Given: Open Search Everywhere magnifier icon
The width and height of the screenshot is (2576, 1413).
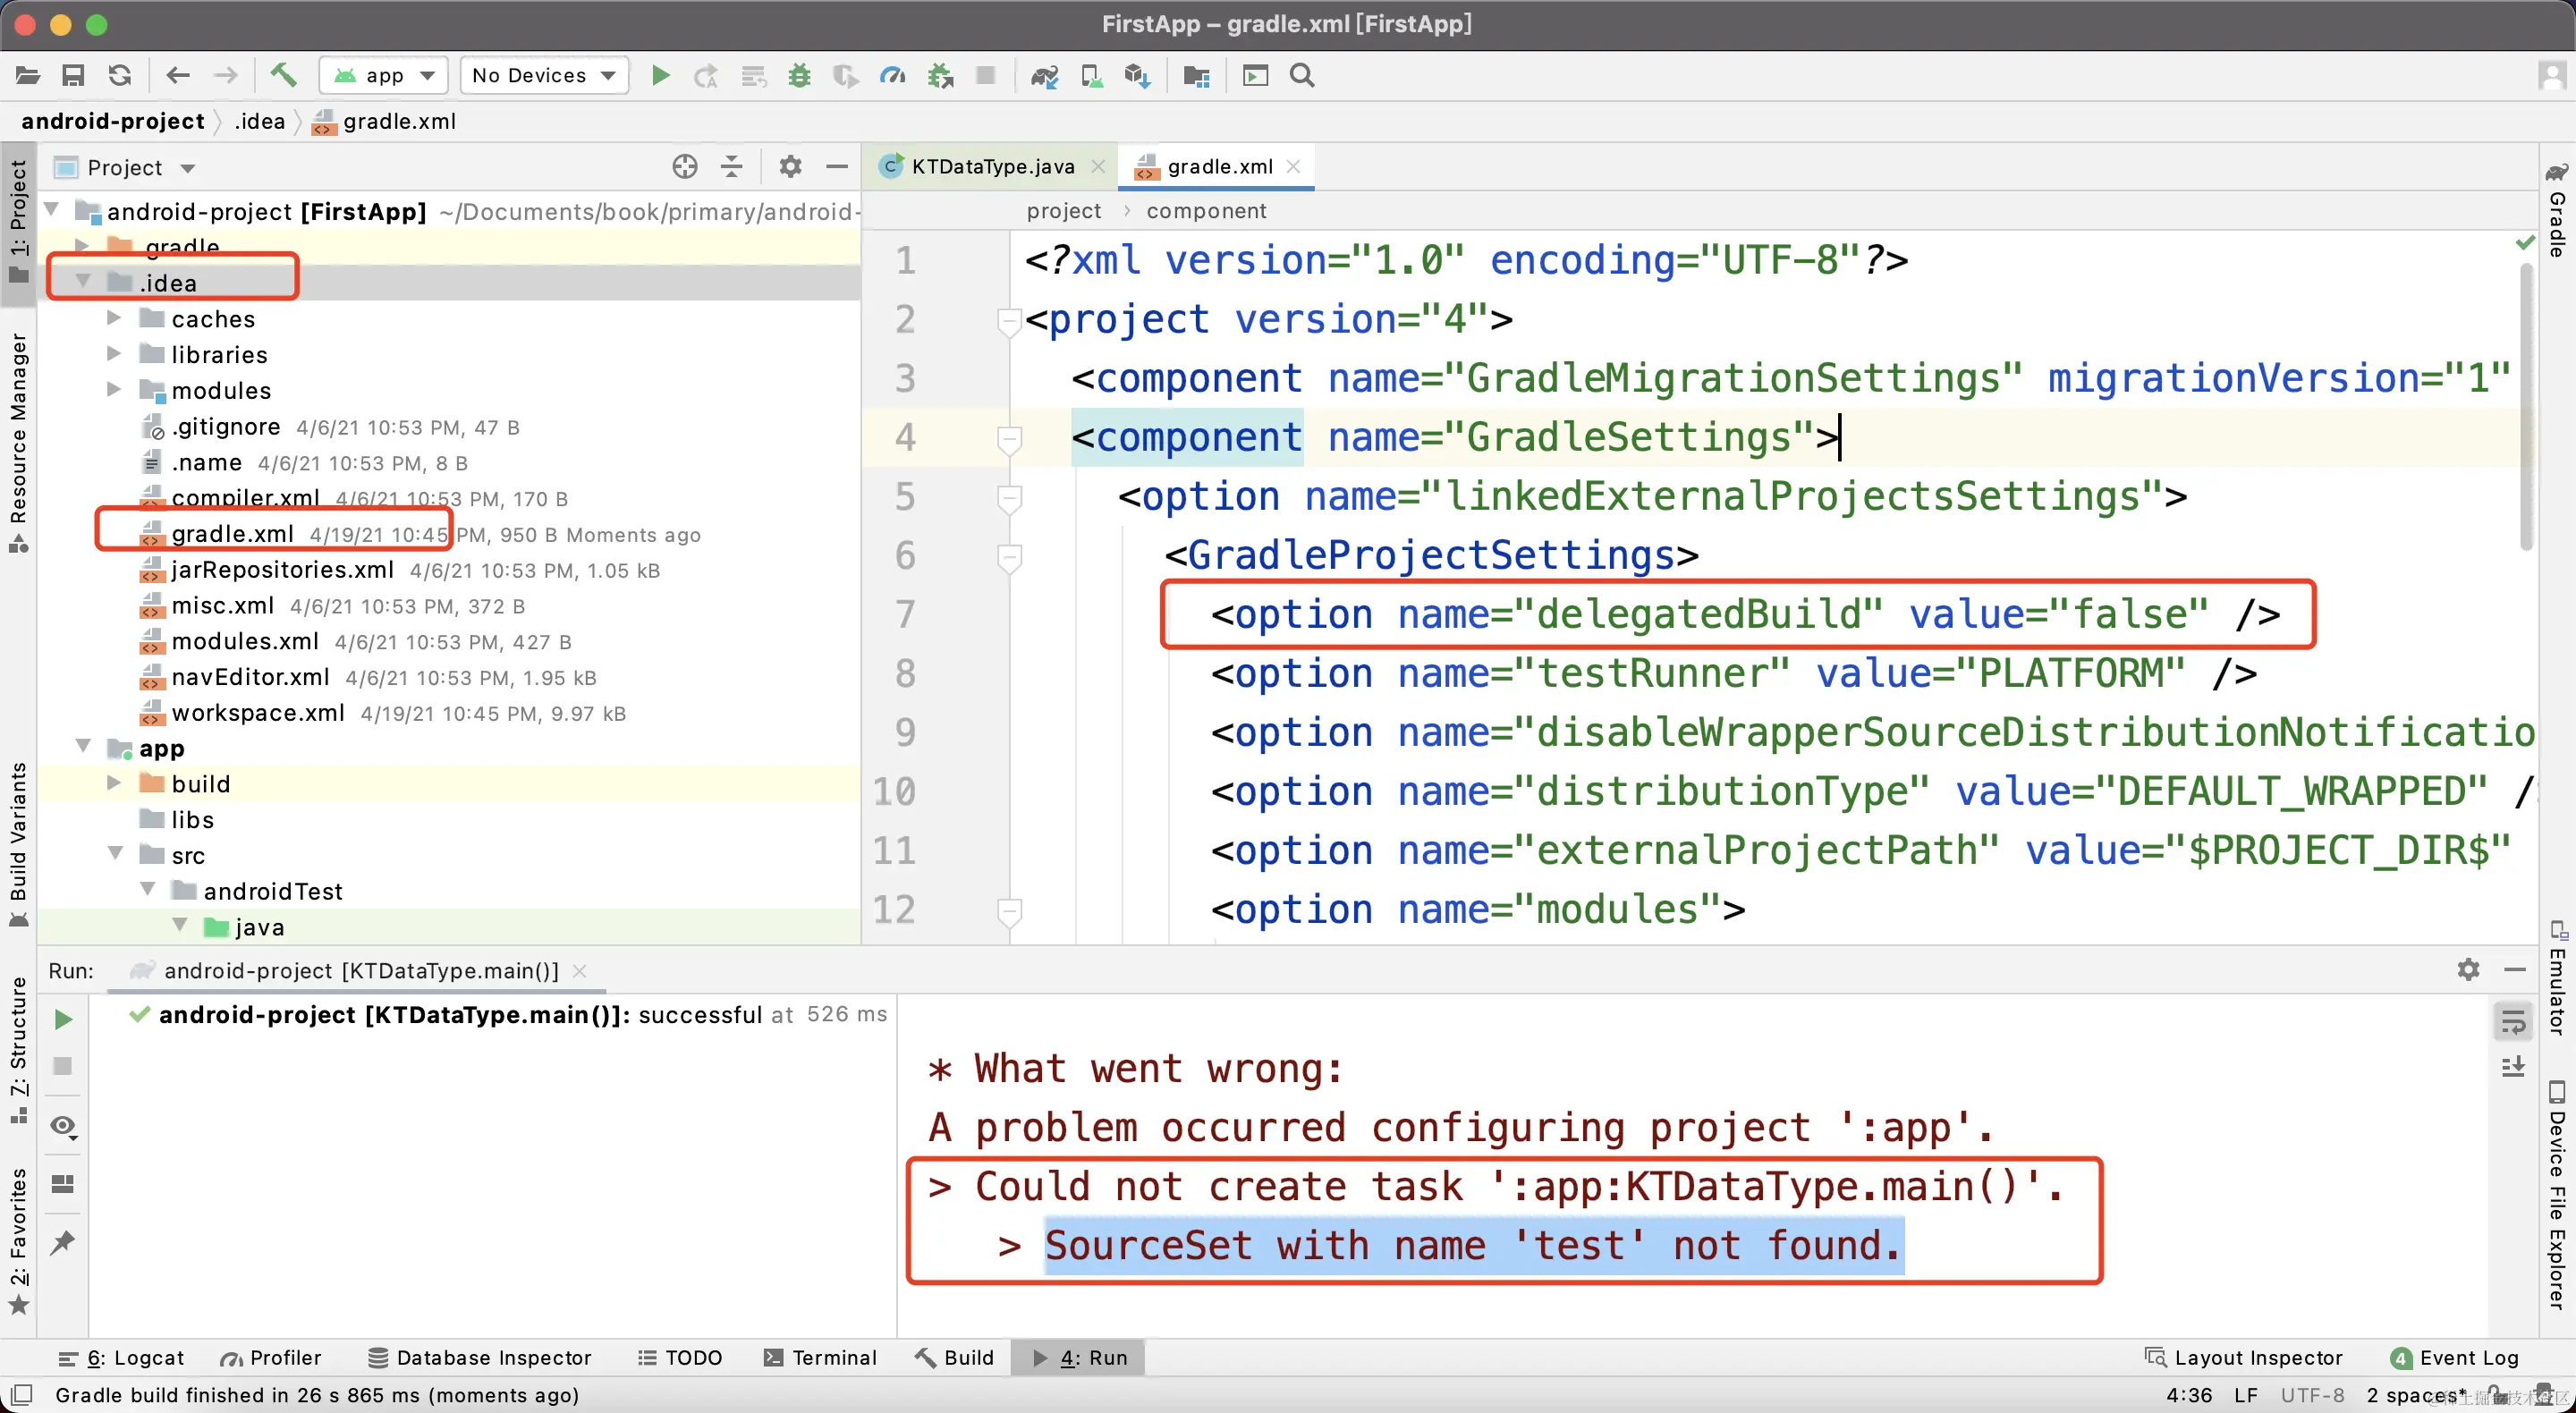Looking at the screenshot, I should pos(1301,76).
